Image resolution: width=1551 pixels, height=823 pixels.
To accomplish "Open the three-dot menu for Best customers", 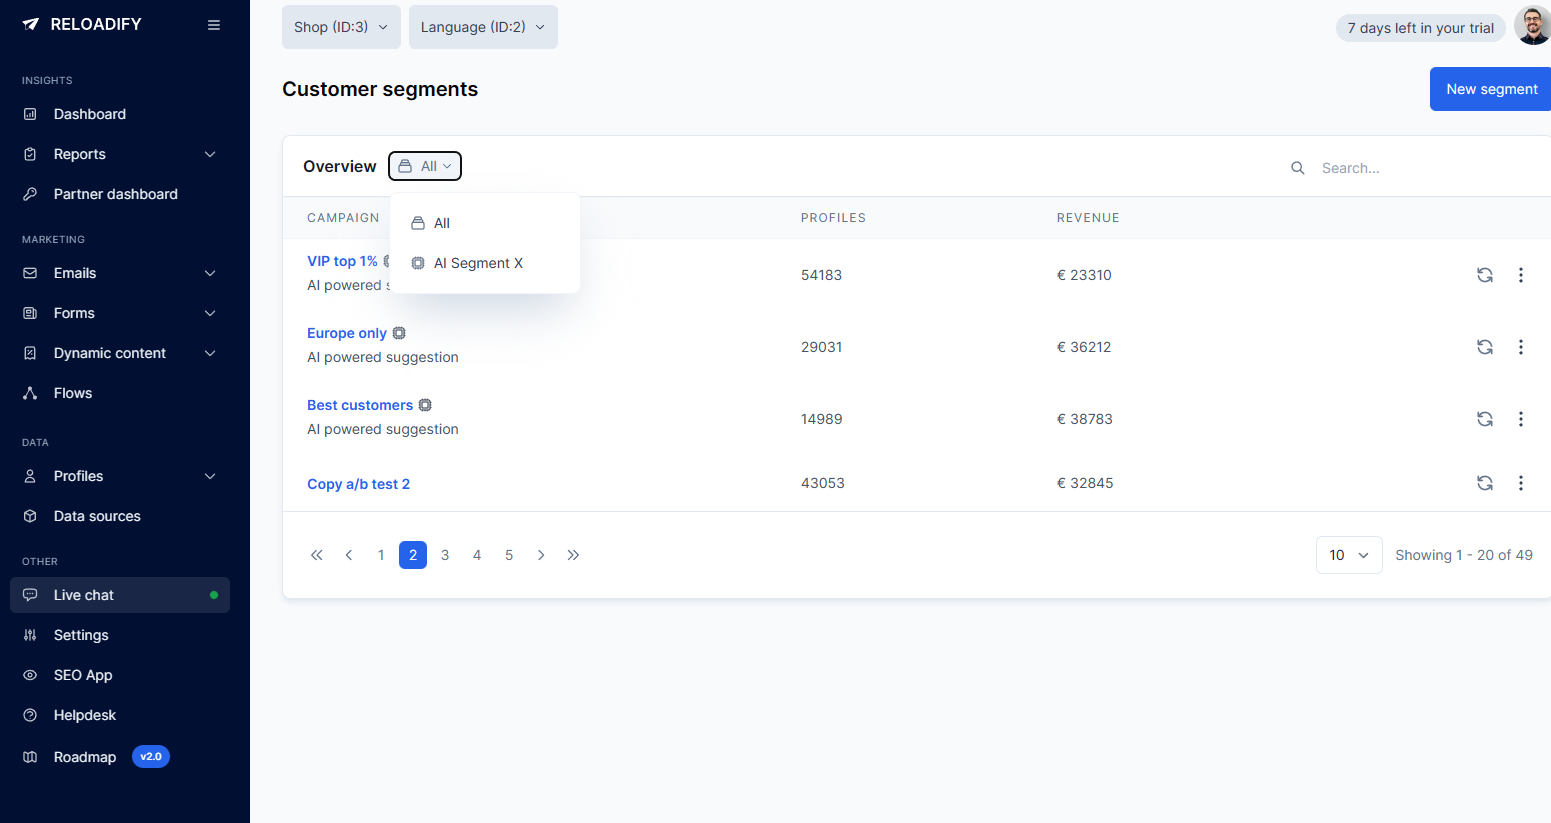I will [1520, 419].
